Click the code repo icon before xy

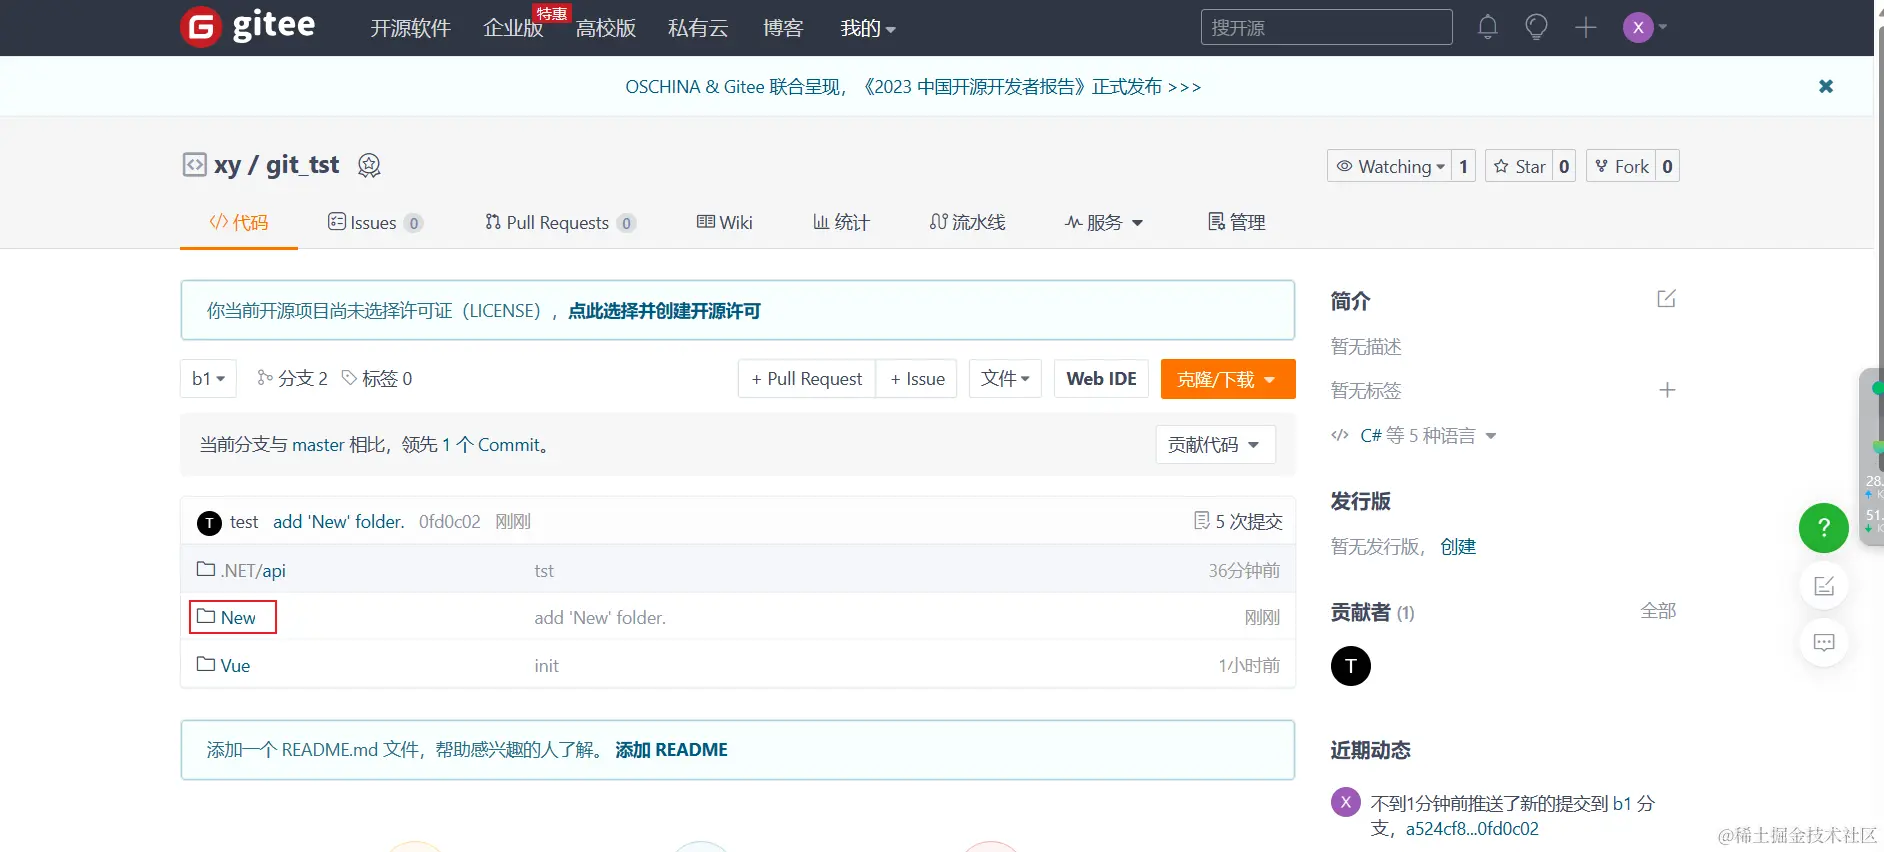coord(194,164)
